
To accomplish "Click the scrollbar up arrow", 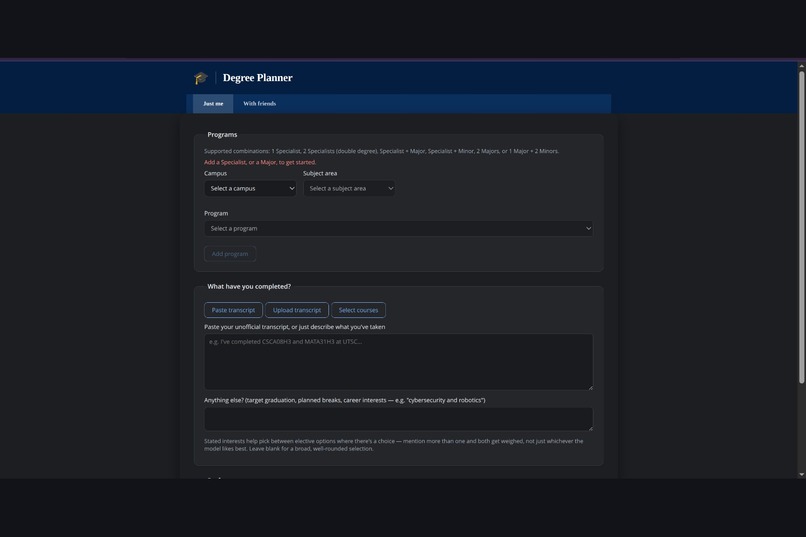I will (x=801, y=66).
